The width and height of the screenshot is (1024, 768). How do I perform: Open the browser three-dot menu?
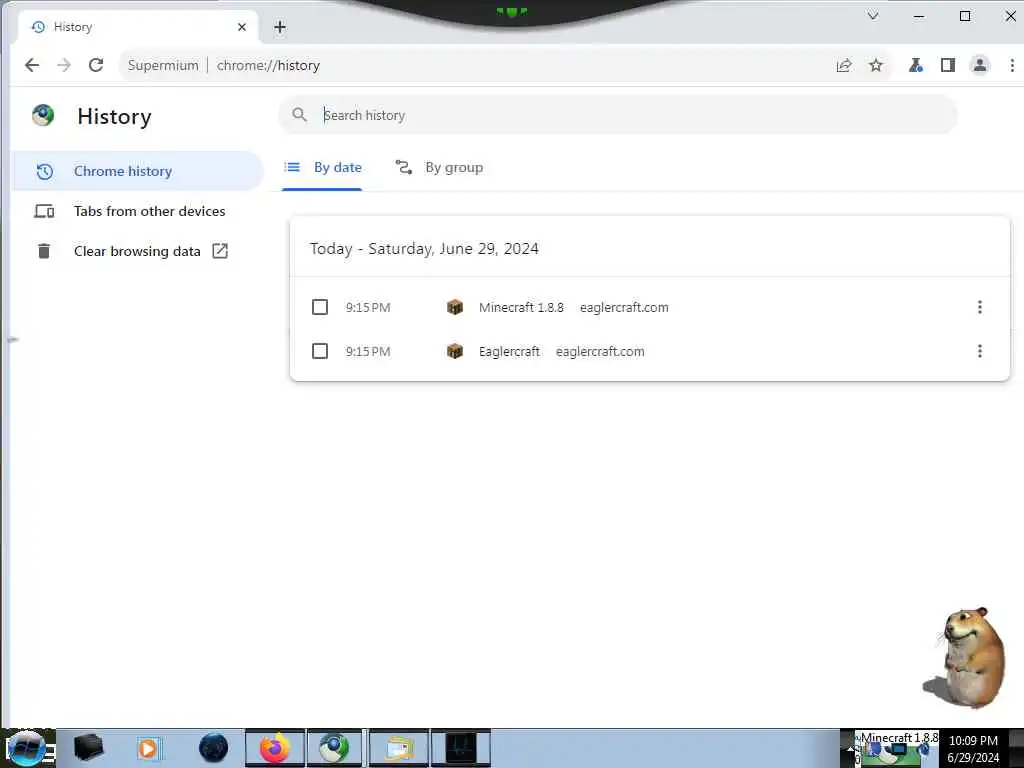pos(1012,65)
